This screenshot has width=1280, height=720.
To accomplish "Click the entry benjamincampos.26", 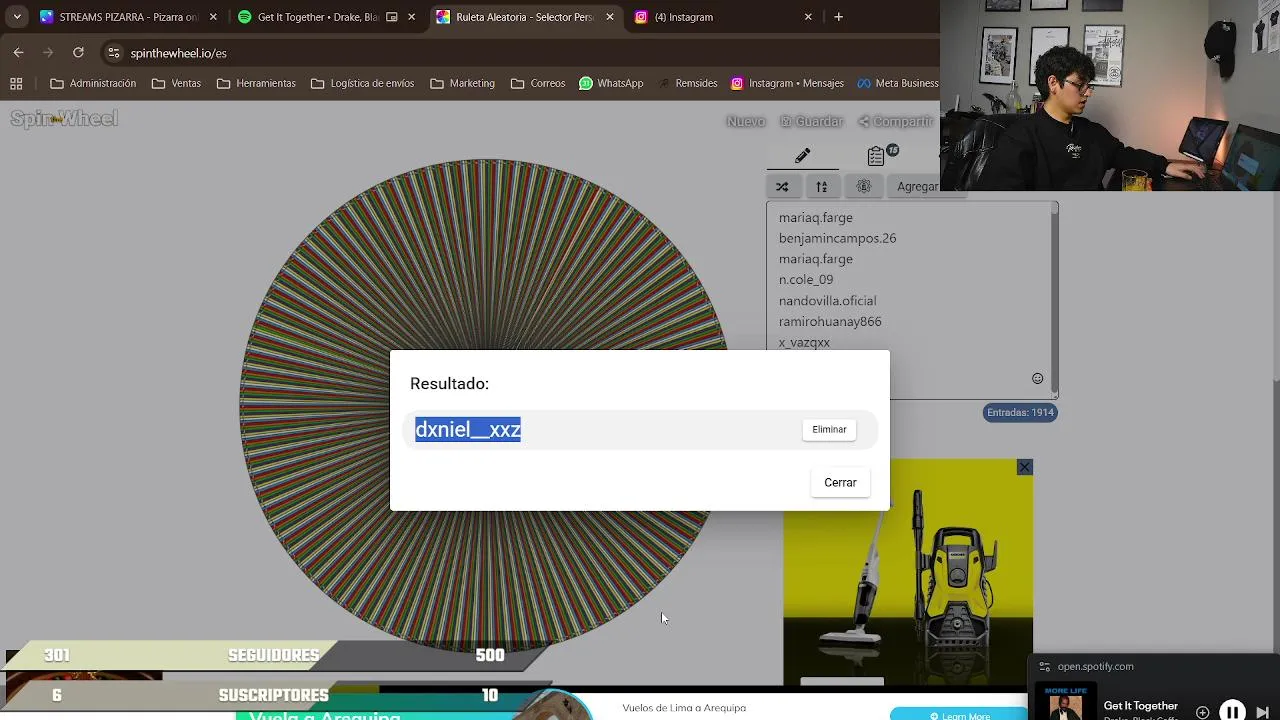I will point(837,238).
